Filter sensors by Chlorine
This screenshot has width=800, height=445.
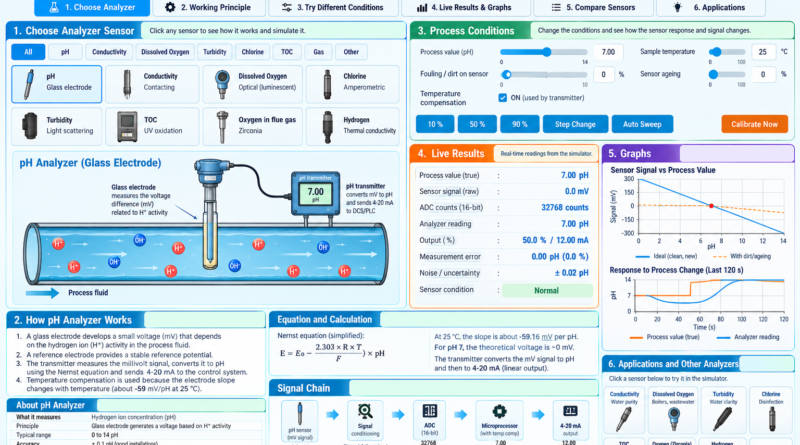point(253,52)
